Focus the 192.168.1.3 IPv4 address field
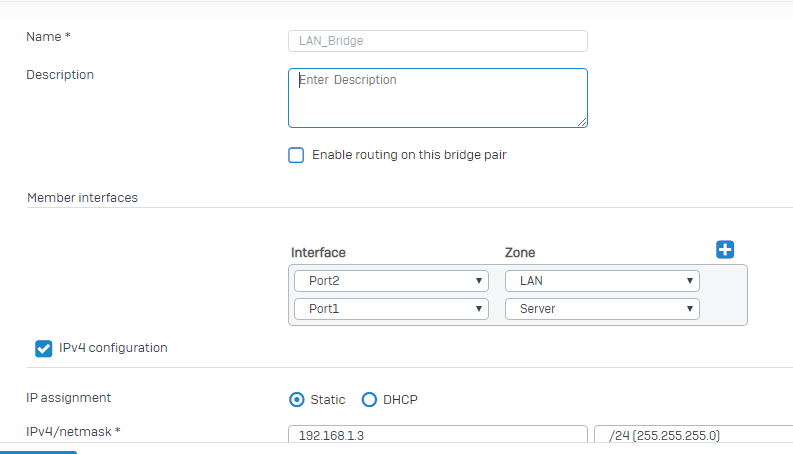 pyautogui.click(x=437, y=435)
